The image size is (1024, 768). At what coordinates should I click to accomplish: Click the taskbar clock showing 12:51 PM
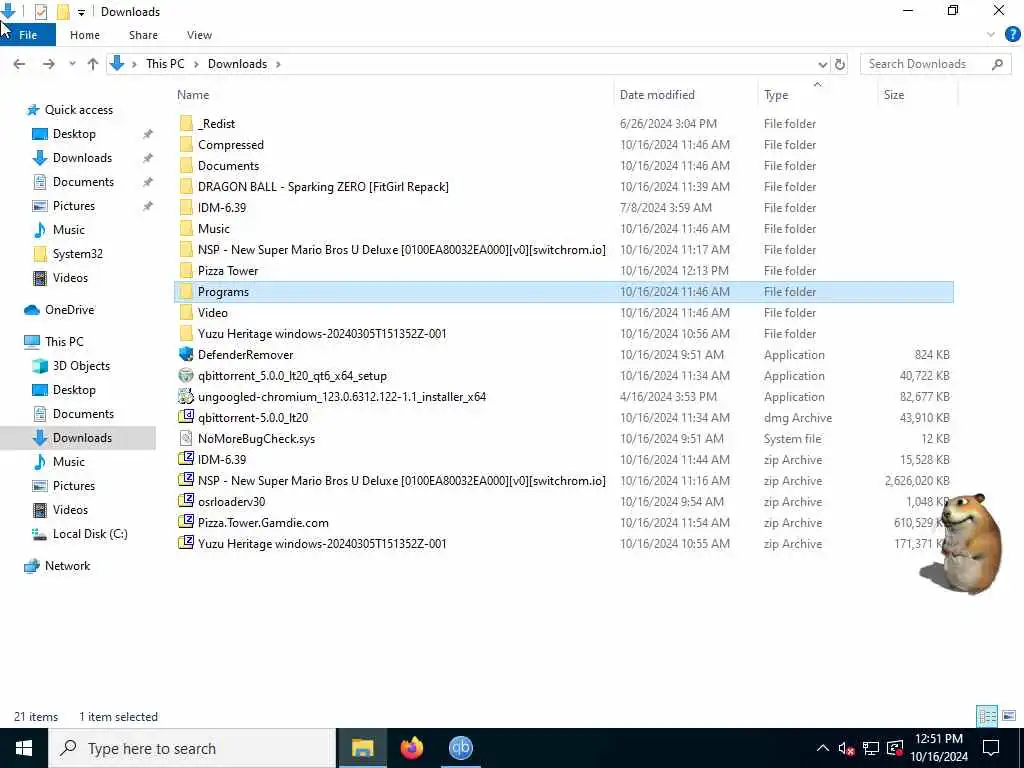(x=938, y=748)
